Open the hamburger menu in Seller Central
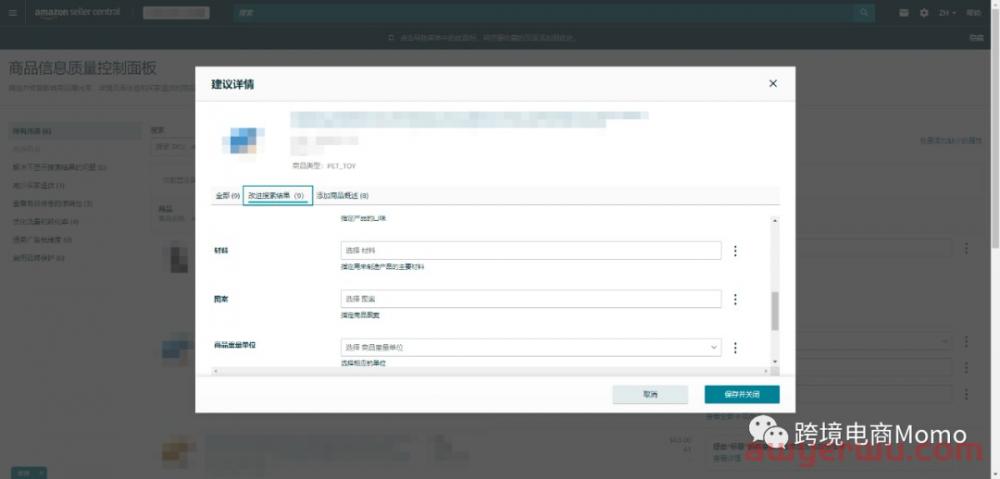This screenshot has height=479, width=1000. tap(13, 13)
